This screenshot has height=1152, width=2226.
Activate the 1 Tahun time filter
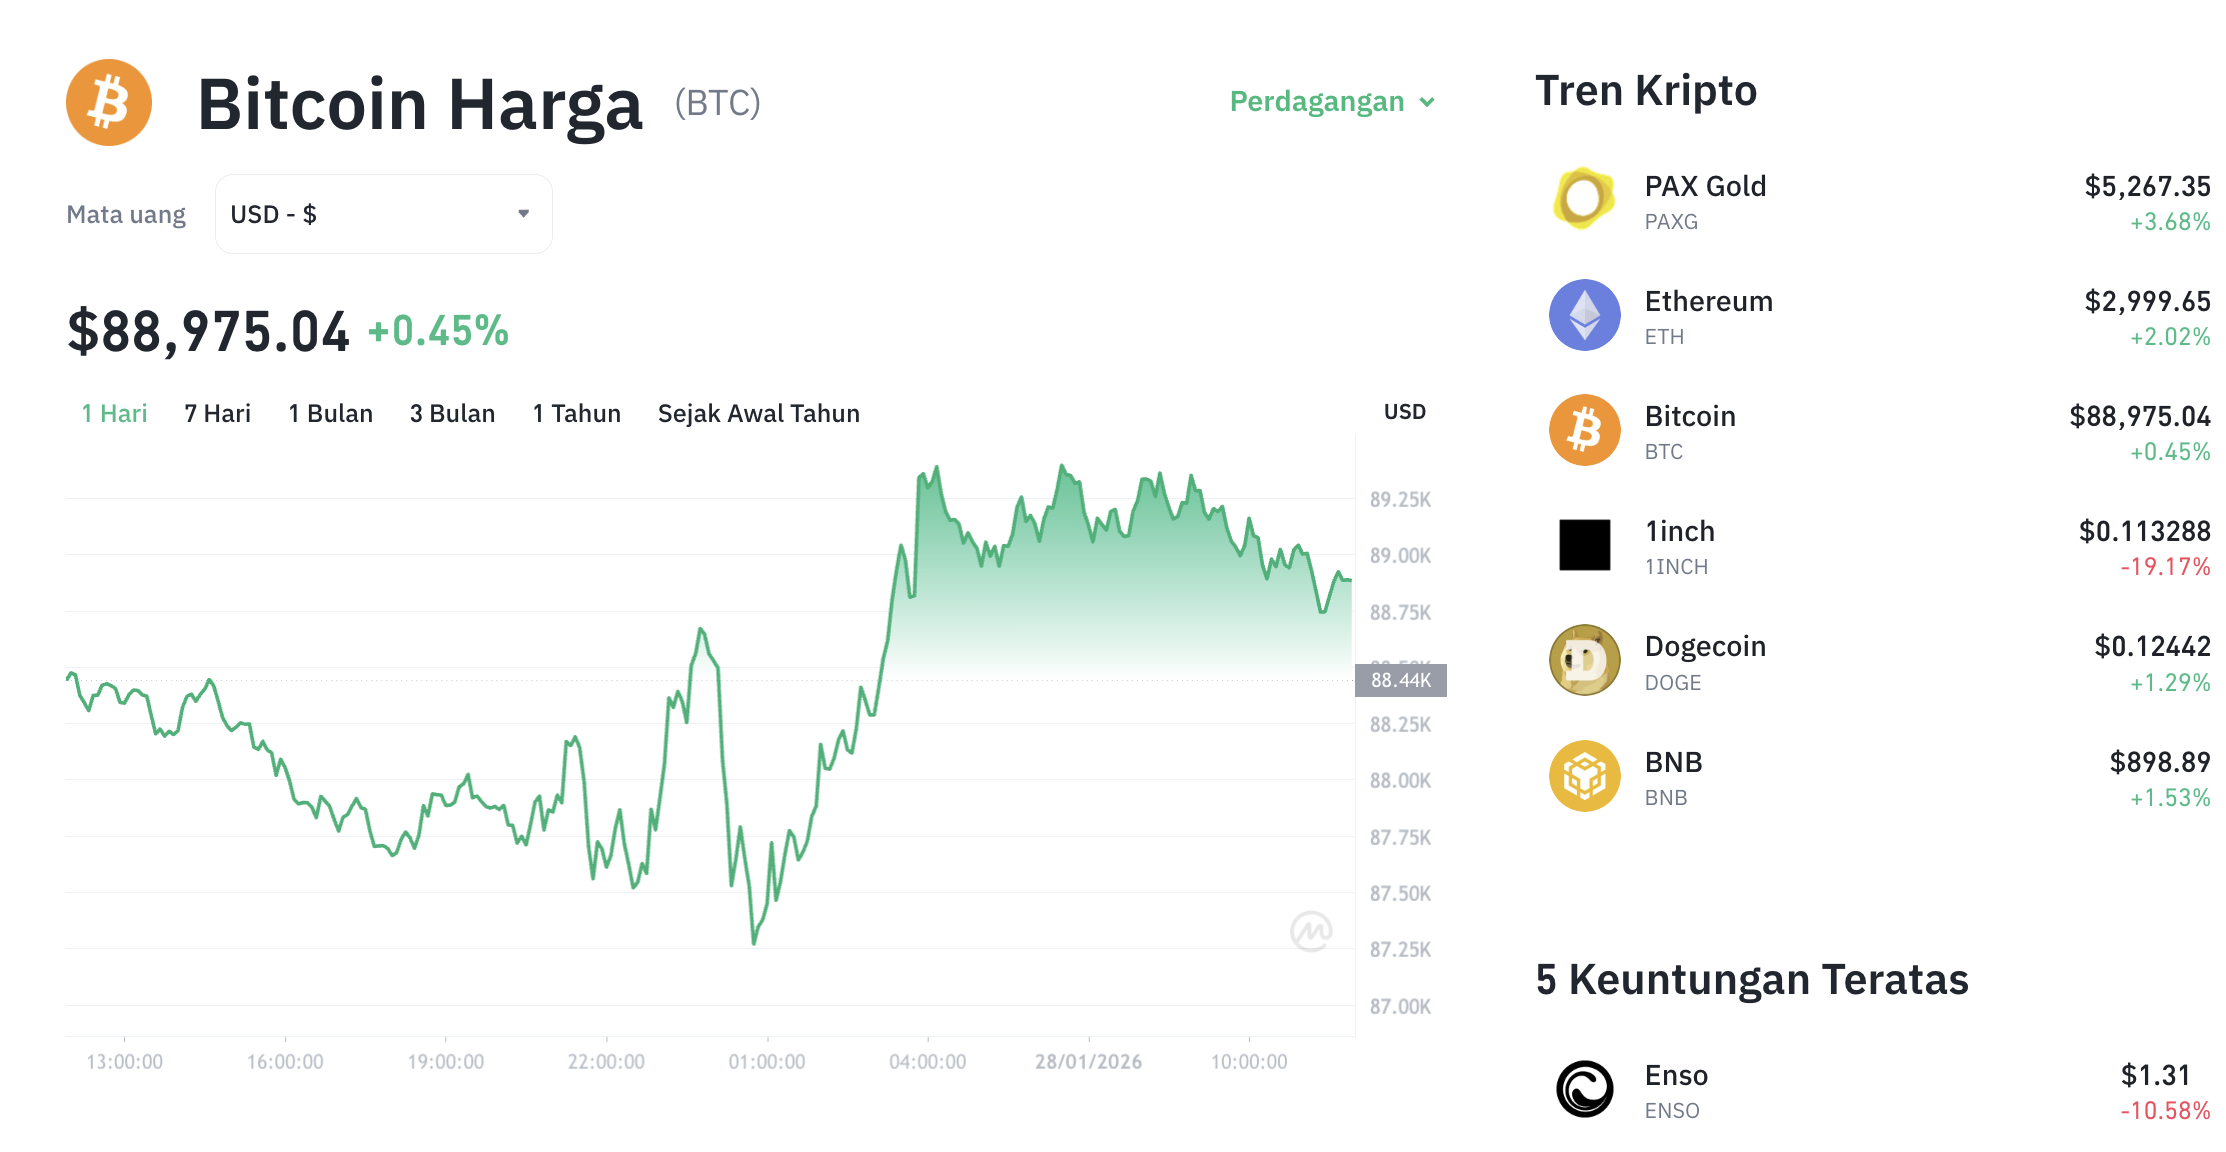[576, 413]
